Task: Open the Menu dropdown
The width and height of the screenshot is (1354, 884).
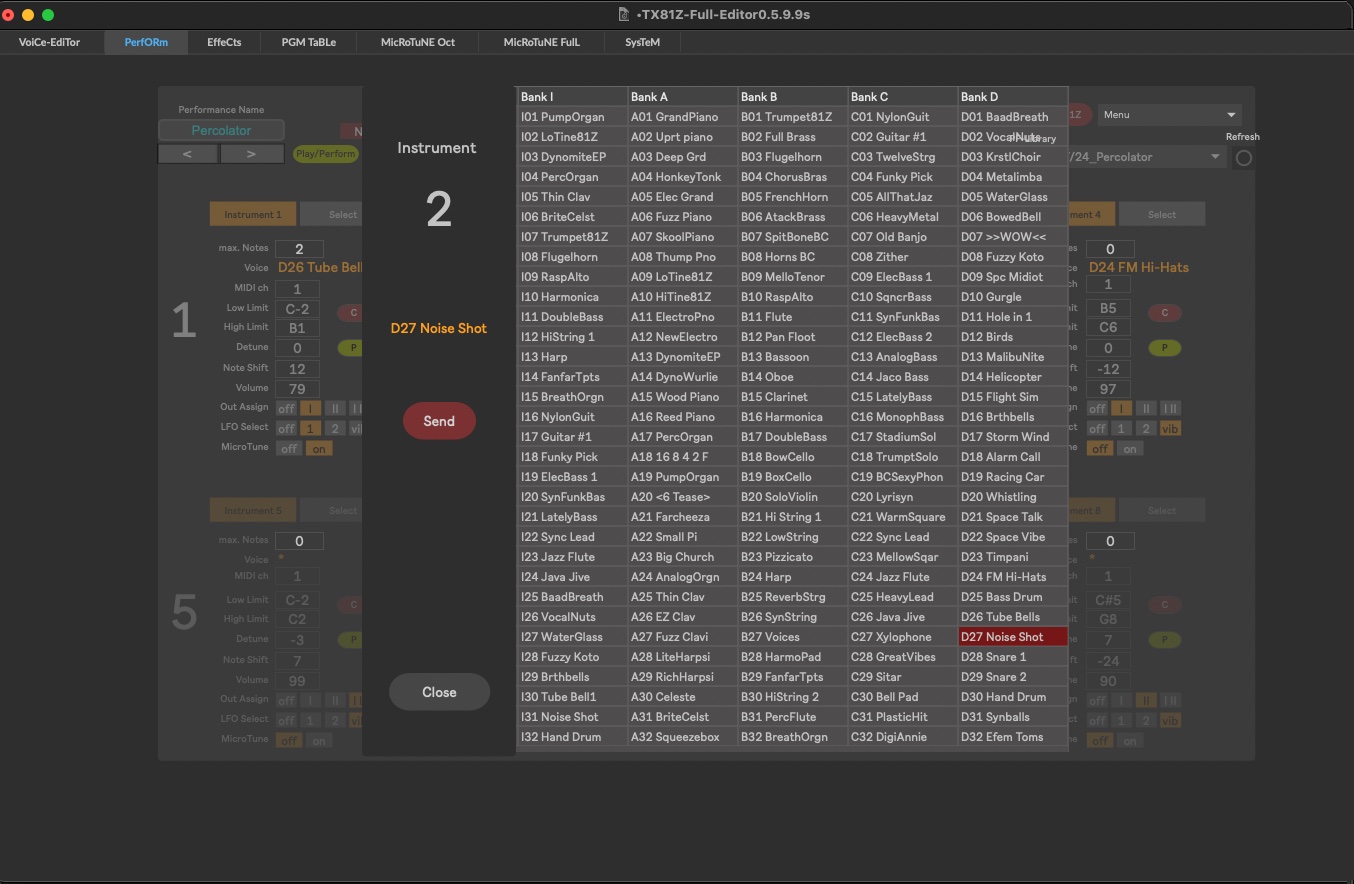Action: click(x=1169, y=115)
